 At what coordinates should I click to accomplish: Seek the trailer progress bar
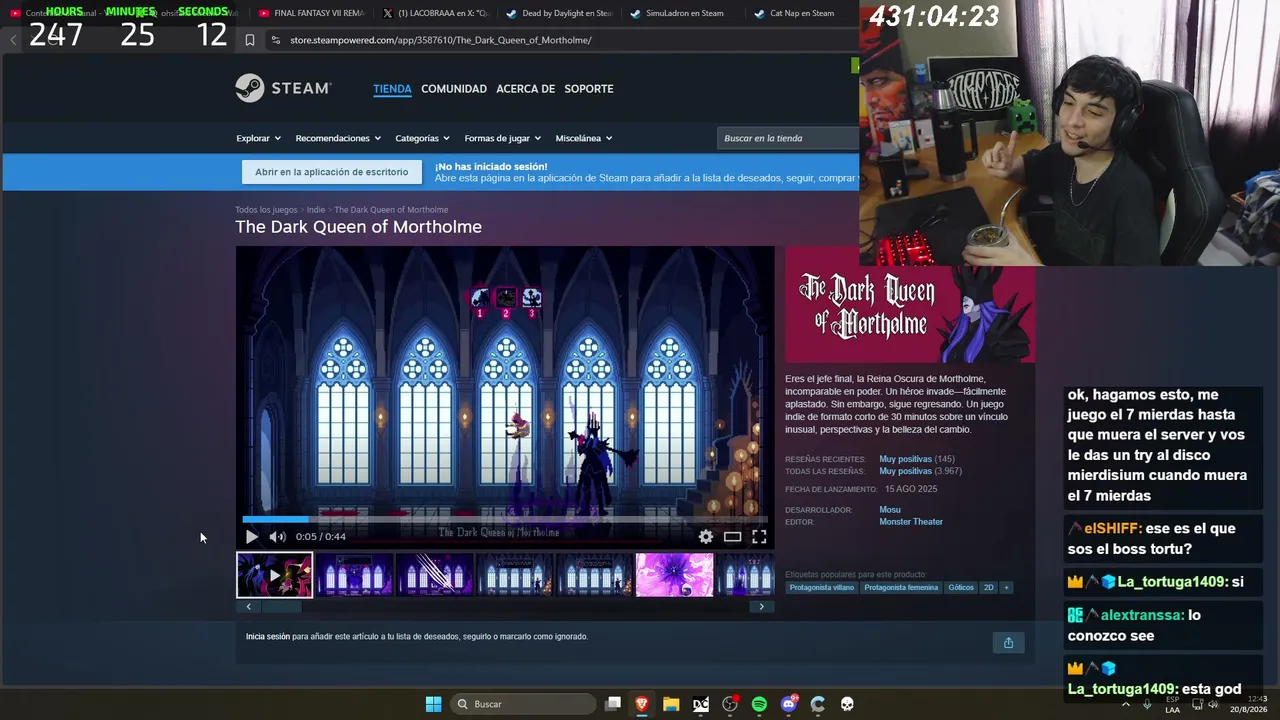[x=505, y=519]
